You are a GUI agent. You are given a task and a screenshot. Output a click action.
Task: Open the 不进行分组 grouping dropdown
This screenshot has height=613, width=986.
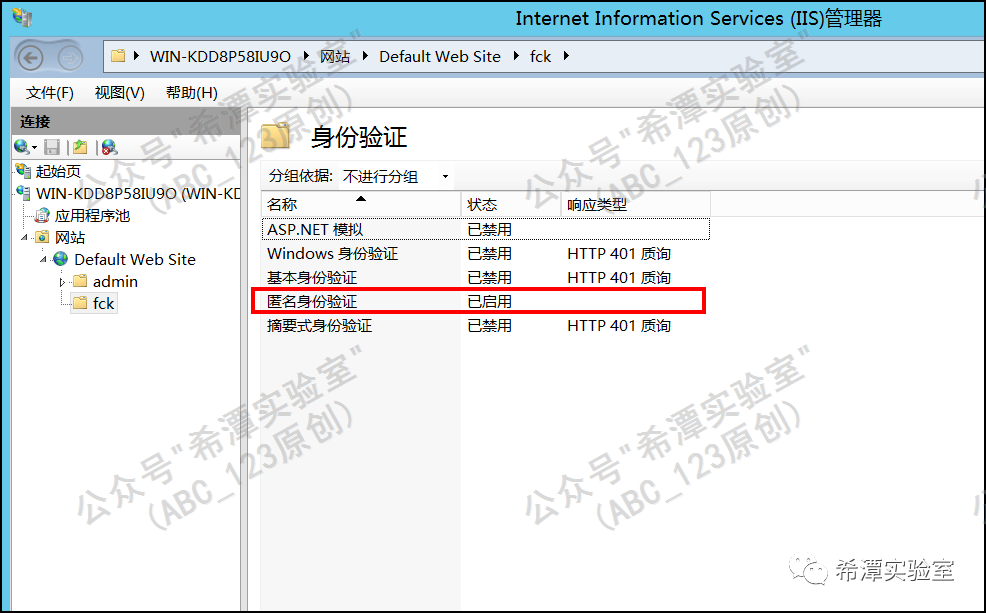click(396, 177)
